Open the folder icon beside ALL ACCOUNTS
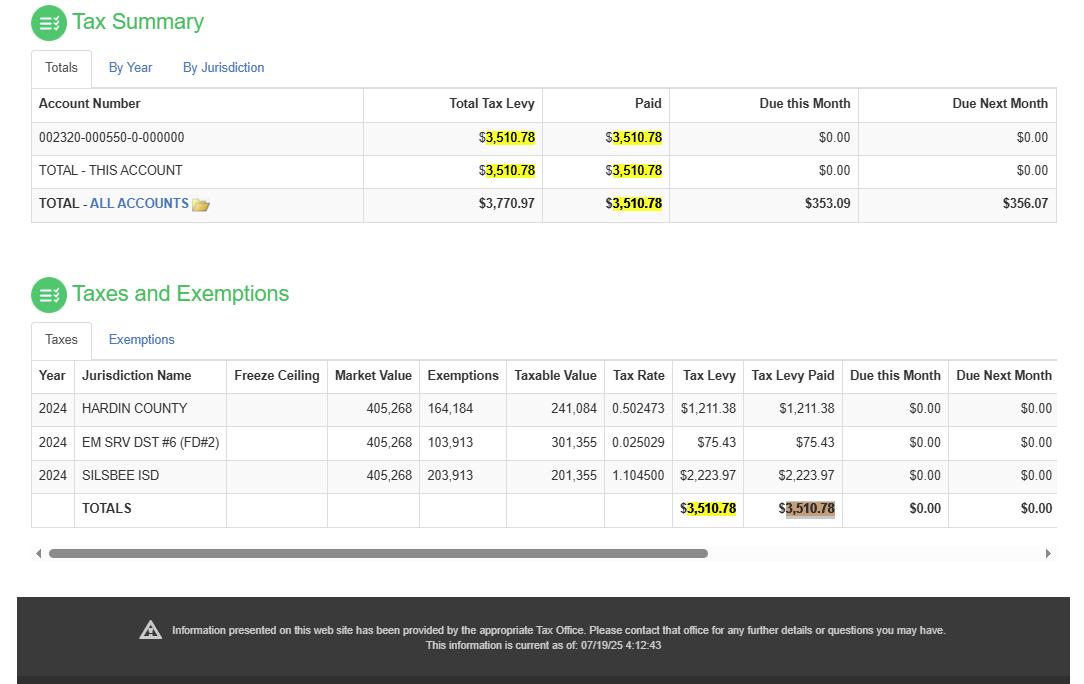Screen dimensions: 1084x684 point(201,205)
